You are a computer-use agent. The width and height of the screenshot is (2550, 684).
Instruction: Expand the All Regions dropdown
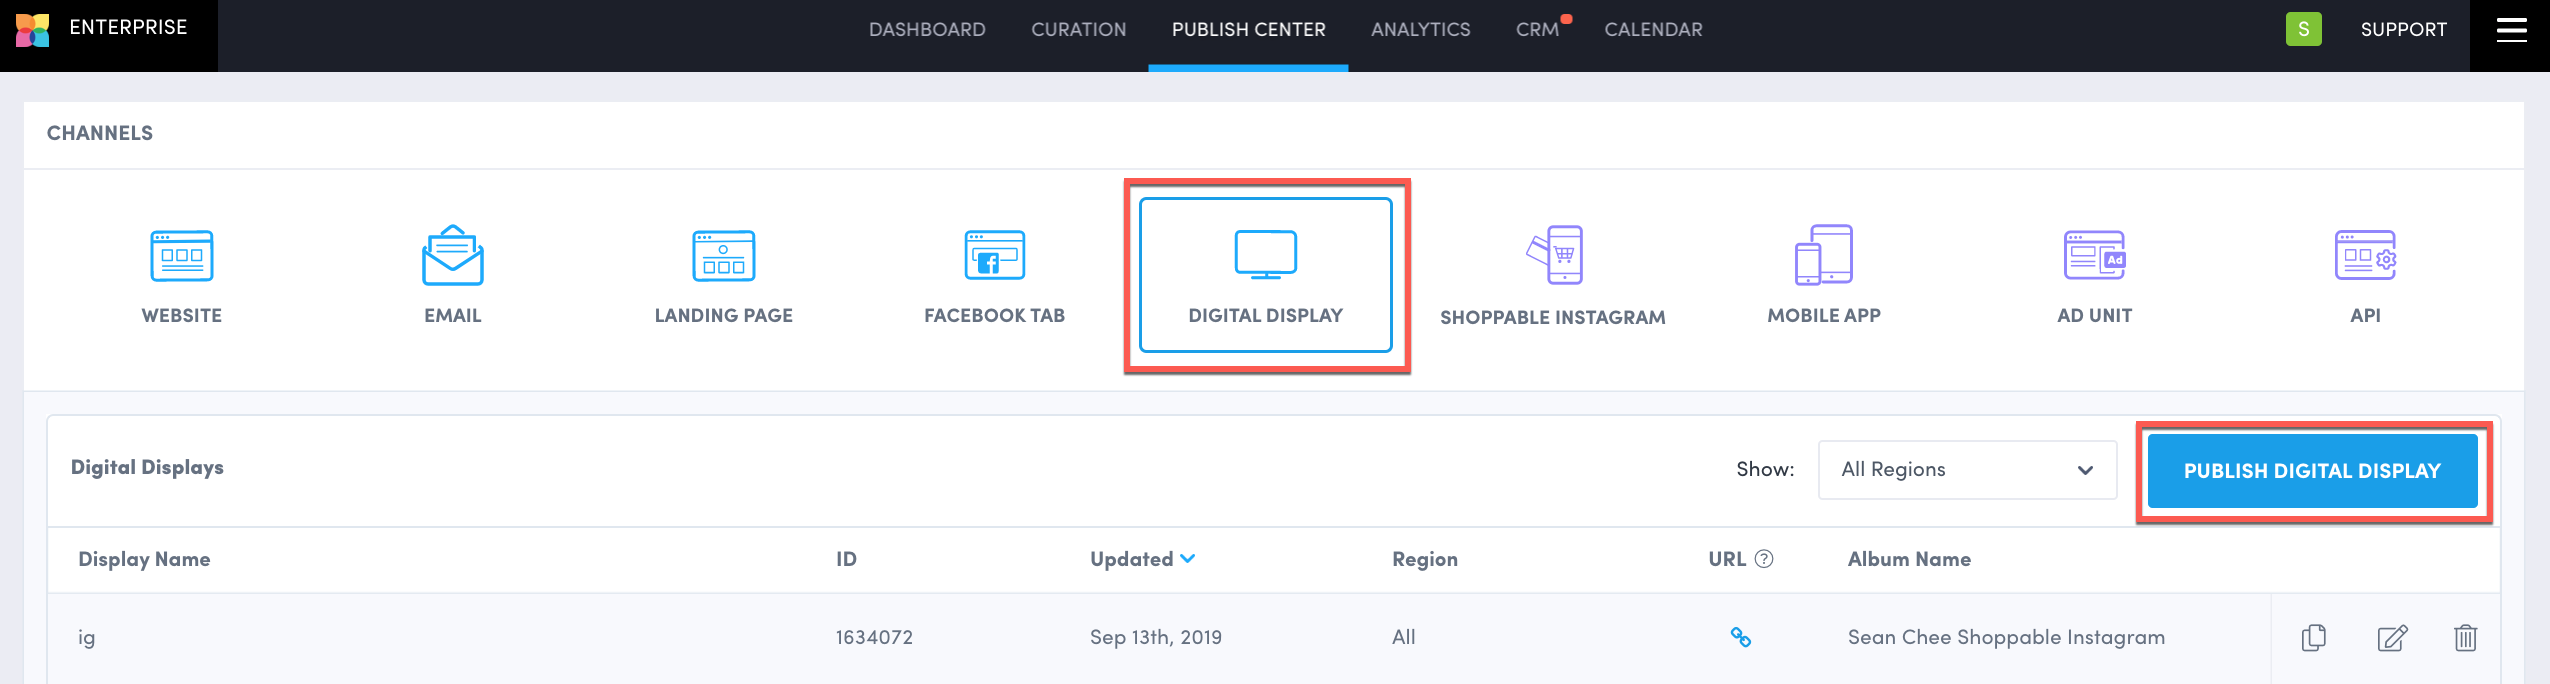click(x=1966, y=470)
